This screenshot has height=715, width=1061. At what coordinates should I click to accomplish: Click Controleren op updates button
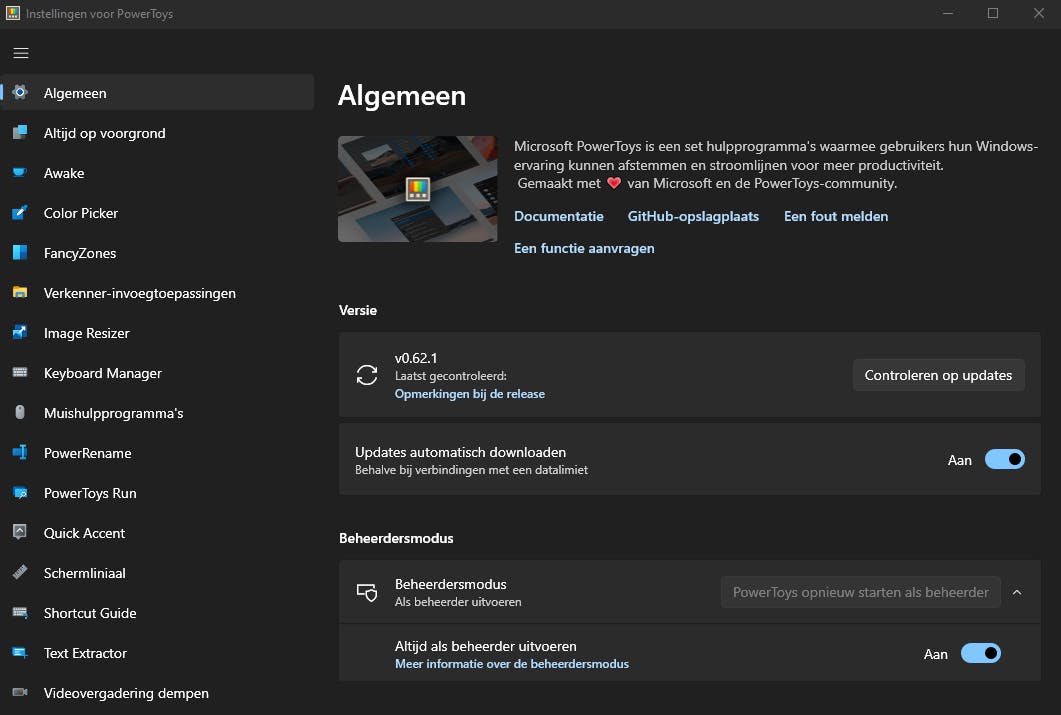tap(937, 375)
